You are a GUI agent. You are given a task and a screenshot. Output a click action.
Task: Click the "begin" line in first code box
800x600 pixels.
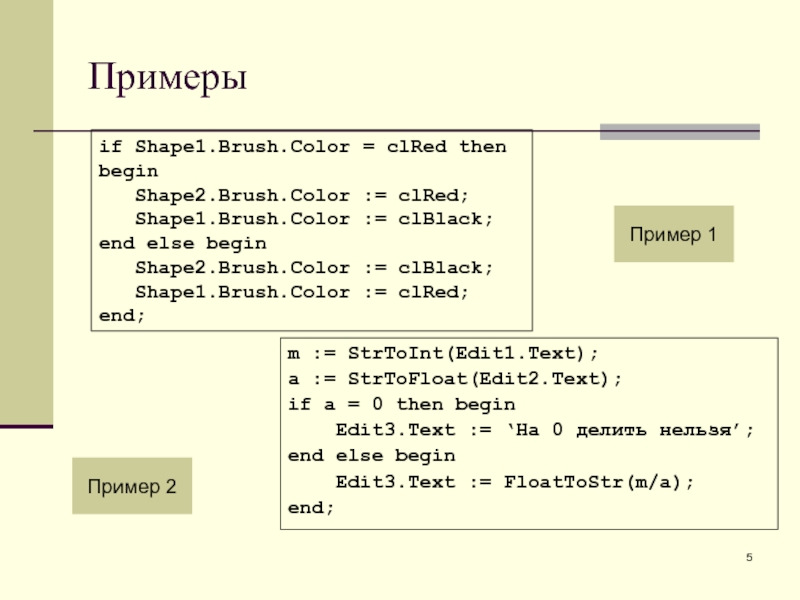pyautogui.click(x=122, y=171)
